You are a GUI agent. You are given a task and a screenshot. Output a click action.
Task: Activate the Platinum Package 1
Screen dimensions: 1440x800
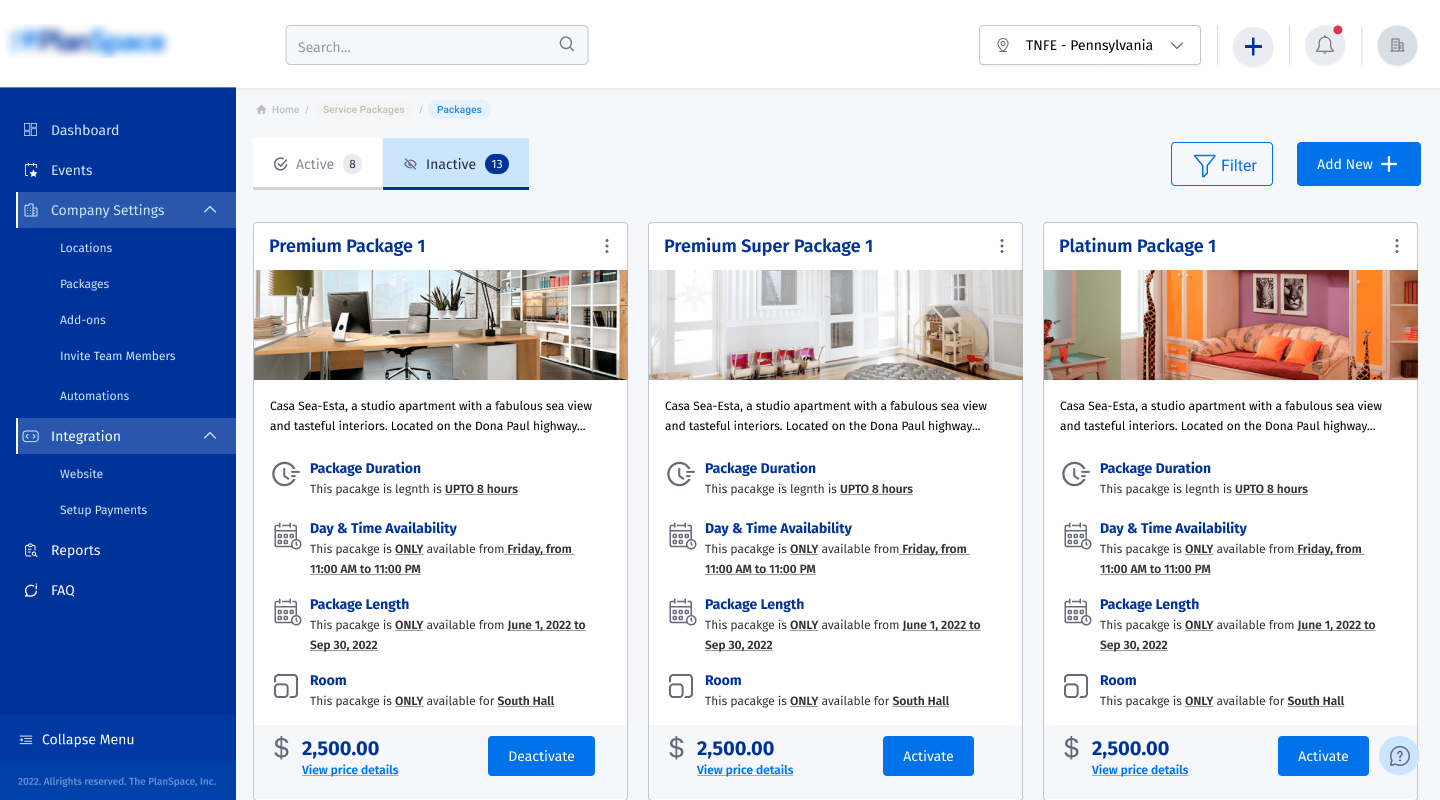1322,756
